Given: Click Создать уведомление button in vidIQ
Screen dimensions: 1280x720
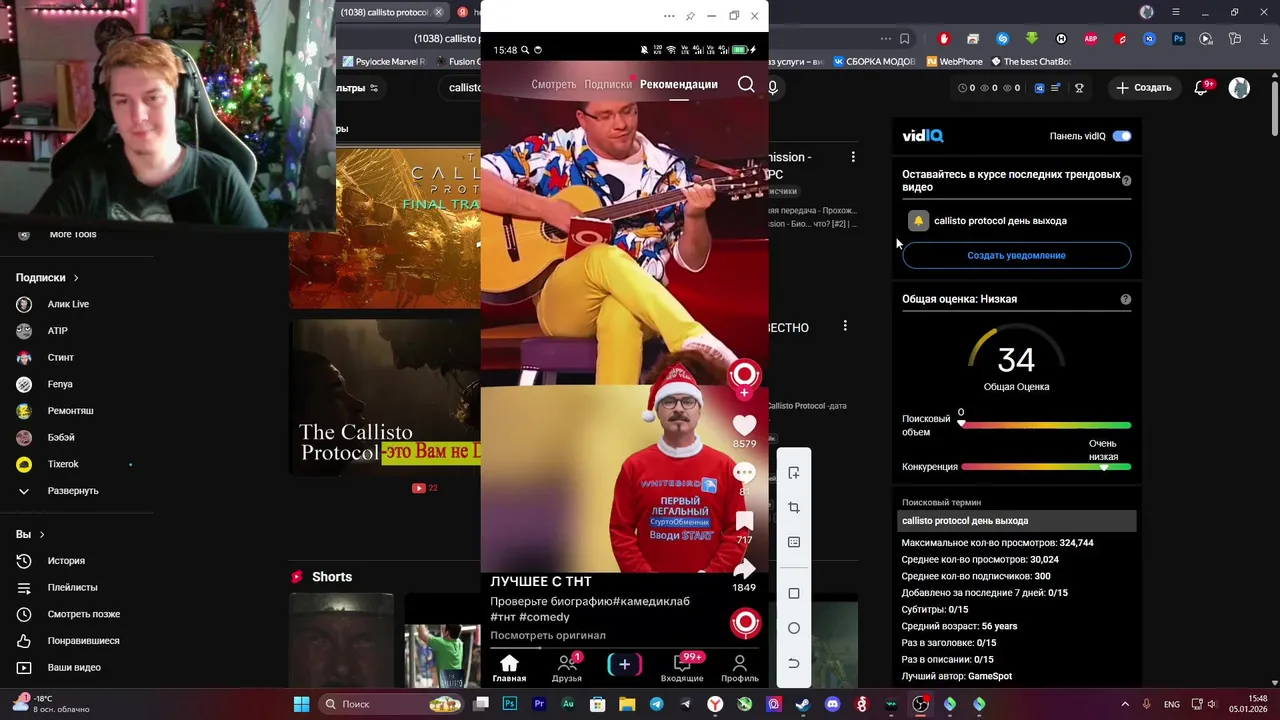Looking at the screenshot, I should point(1016,255).
